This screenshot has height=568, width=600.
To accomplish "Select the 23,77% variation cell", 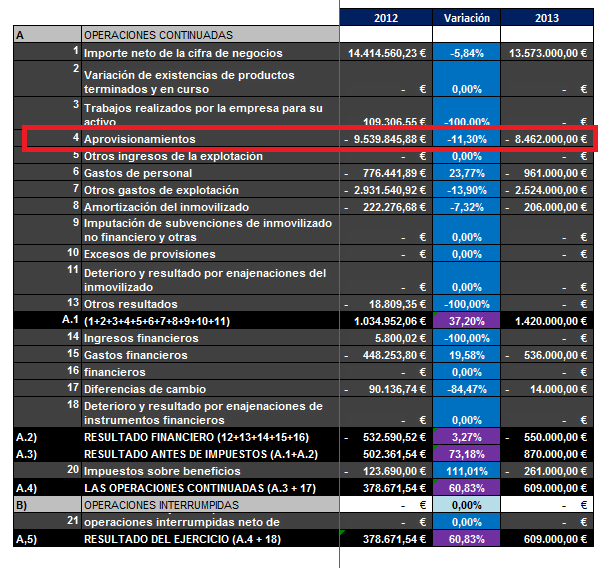I will (x=466, y=173).
